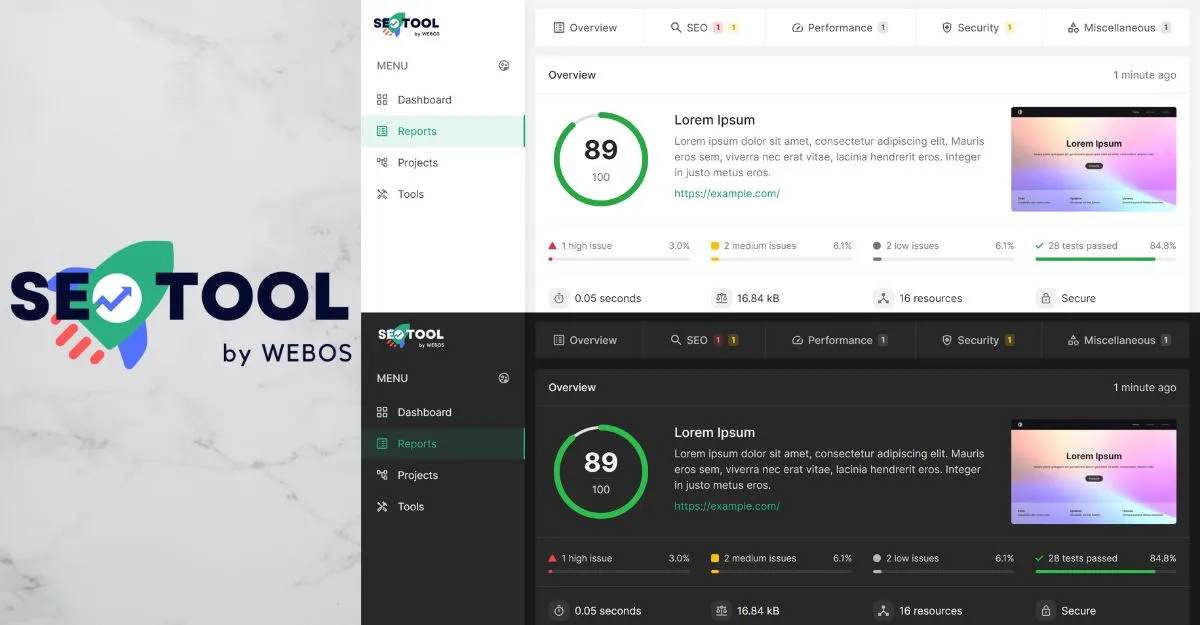The height and width of the screenshot is (625, 1200).
Task: Click the SEO magnifier icon in dark tabs
Action: (676, 340)
